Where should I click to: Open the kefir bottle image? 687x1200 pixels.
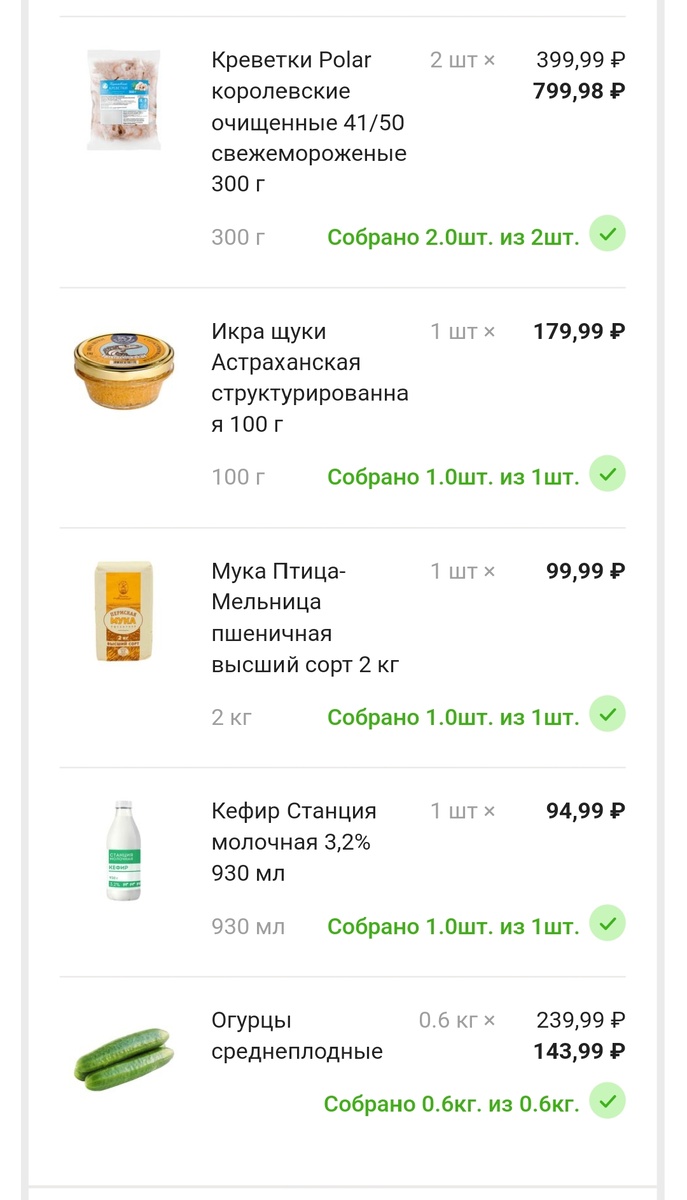[x=123, y=850]
